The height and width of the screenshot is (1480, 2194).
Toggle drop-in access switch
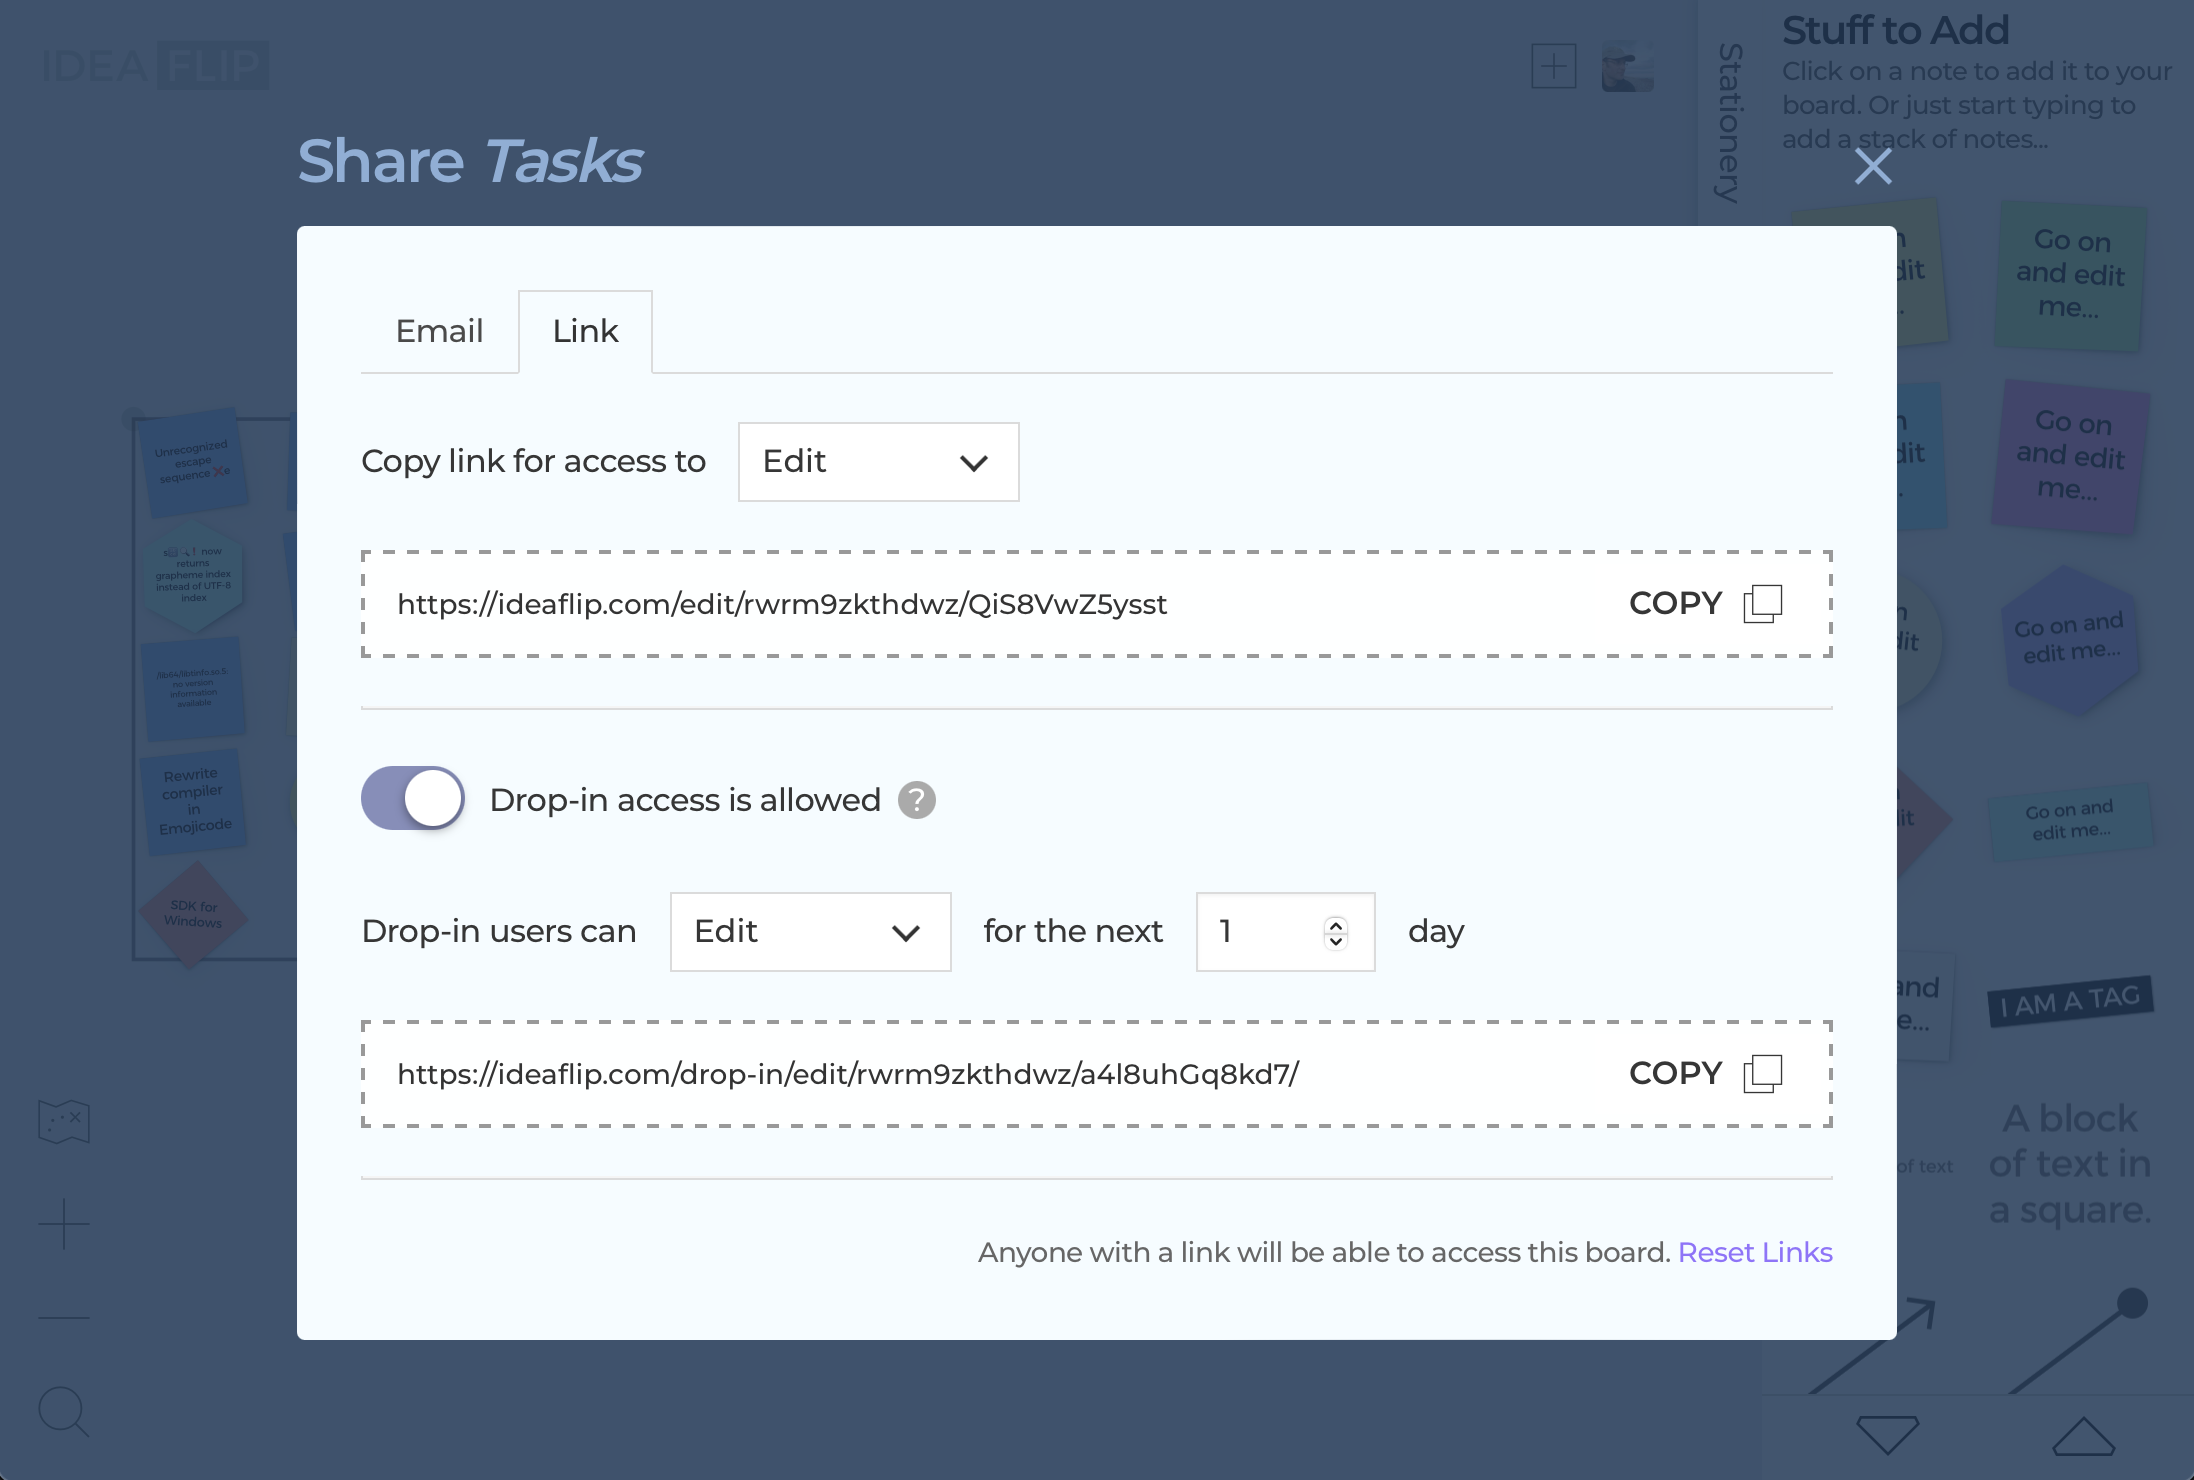[x=412, y=798]
